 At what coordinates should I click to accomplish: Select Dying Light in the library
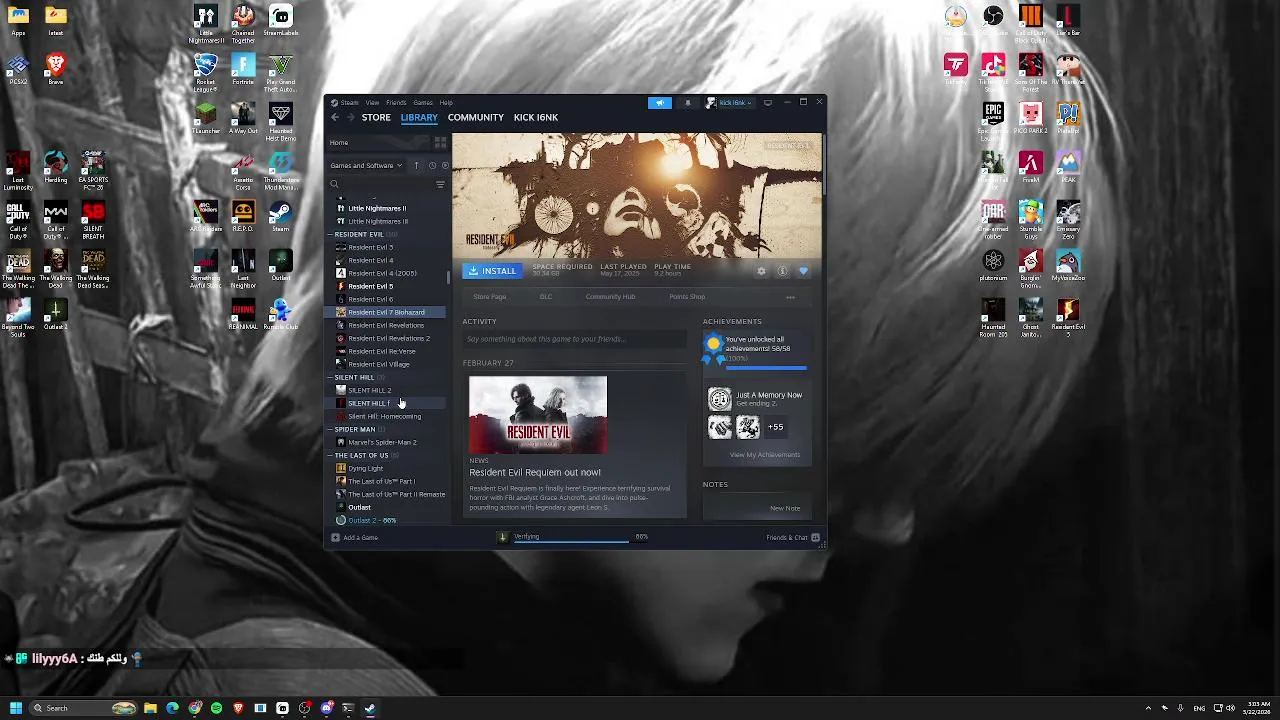[365, 468]
